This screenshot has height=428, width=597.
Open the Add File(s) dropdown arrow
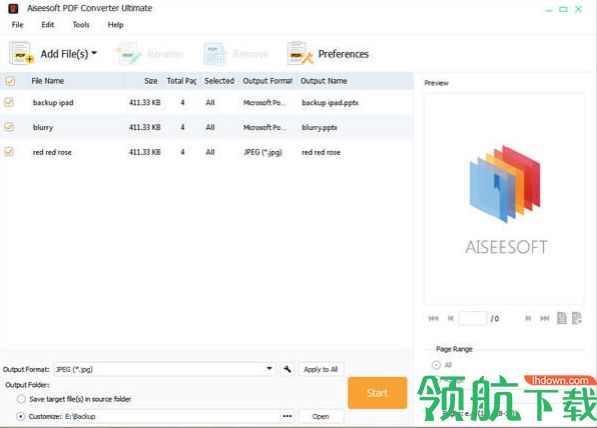[x=94, y=53]
